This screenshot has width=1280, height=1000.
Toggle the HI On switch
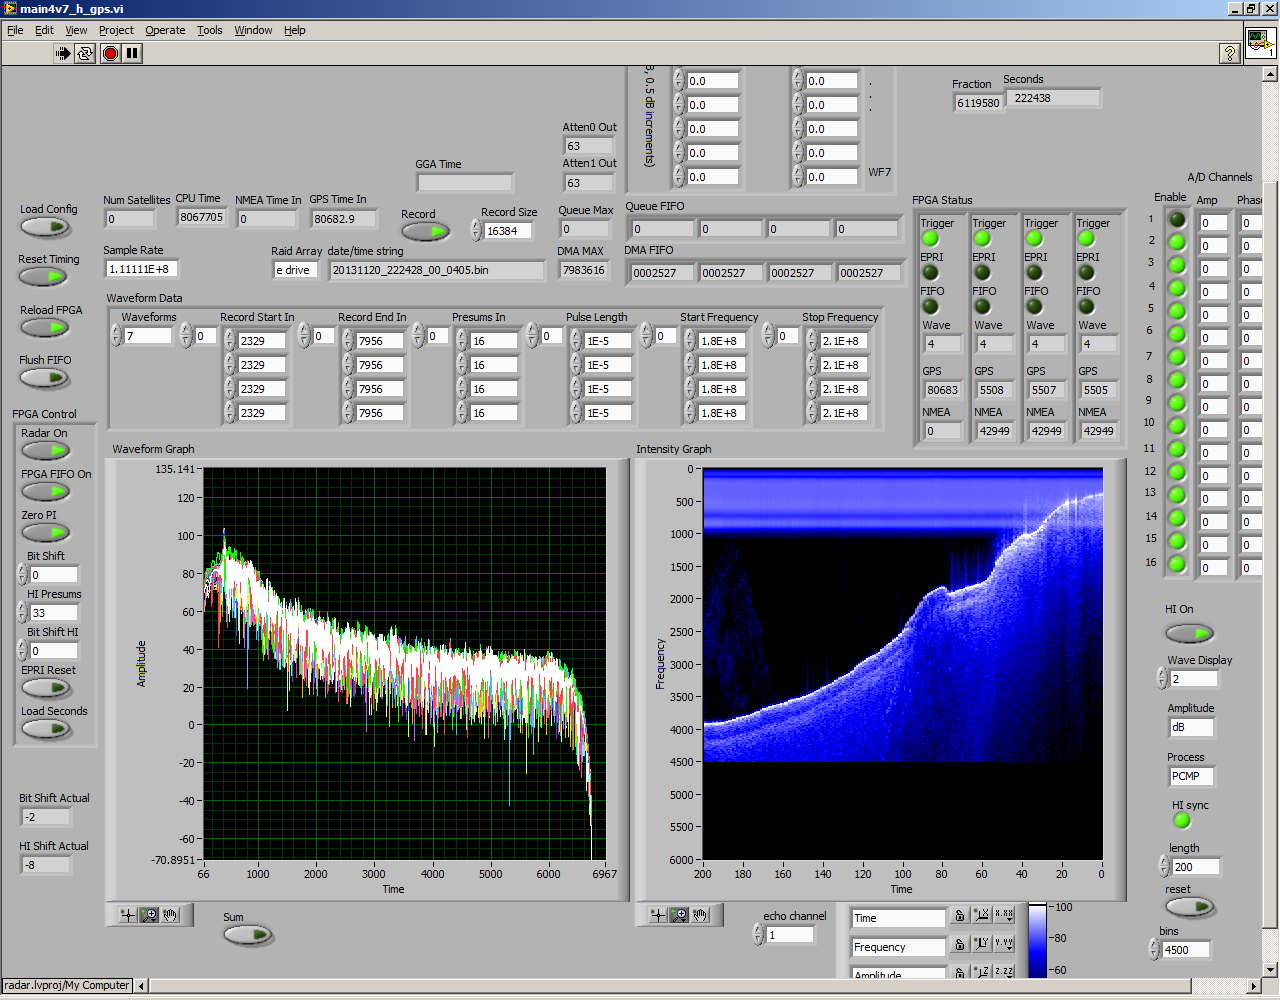pyautogui.click(x=1189, y=633)
